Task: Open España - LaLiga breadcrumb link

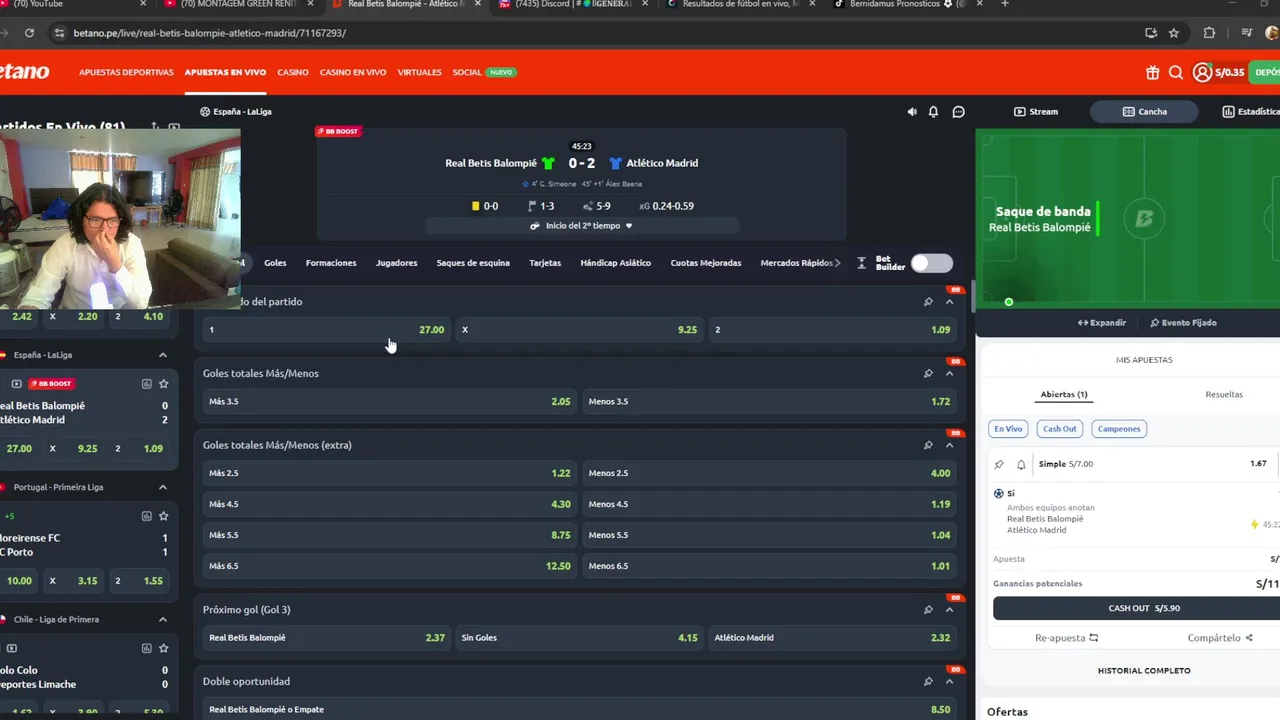Action: pos(236,112)
